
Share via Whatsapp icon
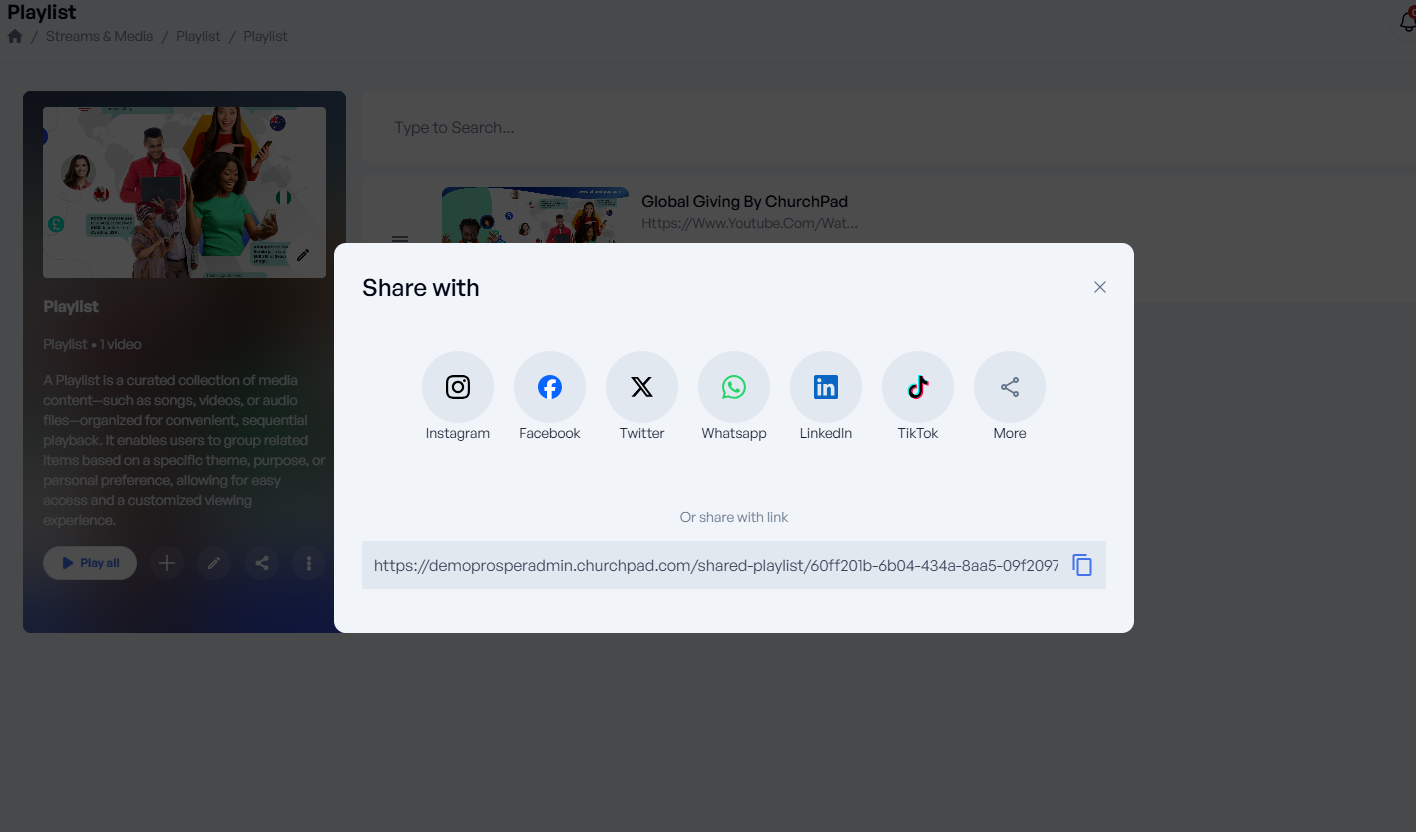click(x=734, y=387)
